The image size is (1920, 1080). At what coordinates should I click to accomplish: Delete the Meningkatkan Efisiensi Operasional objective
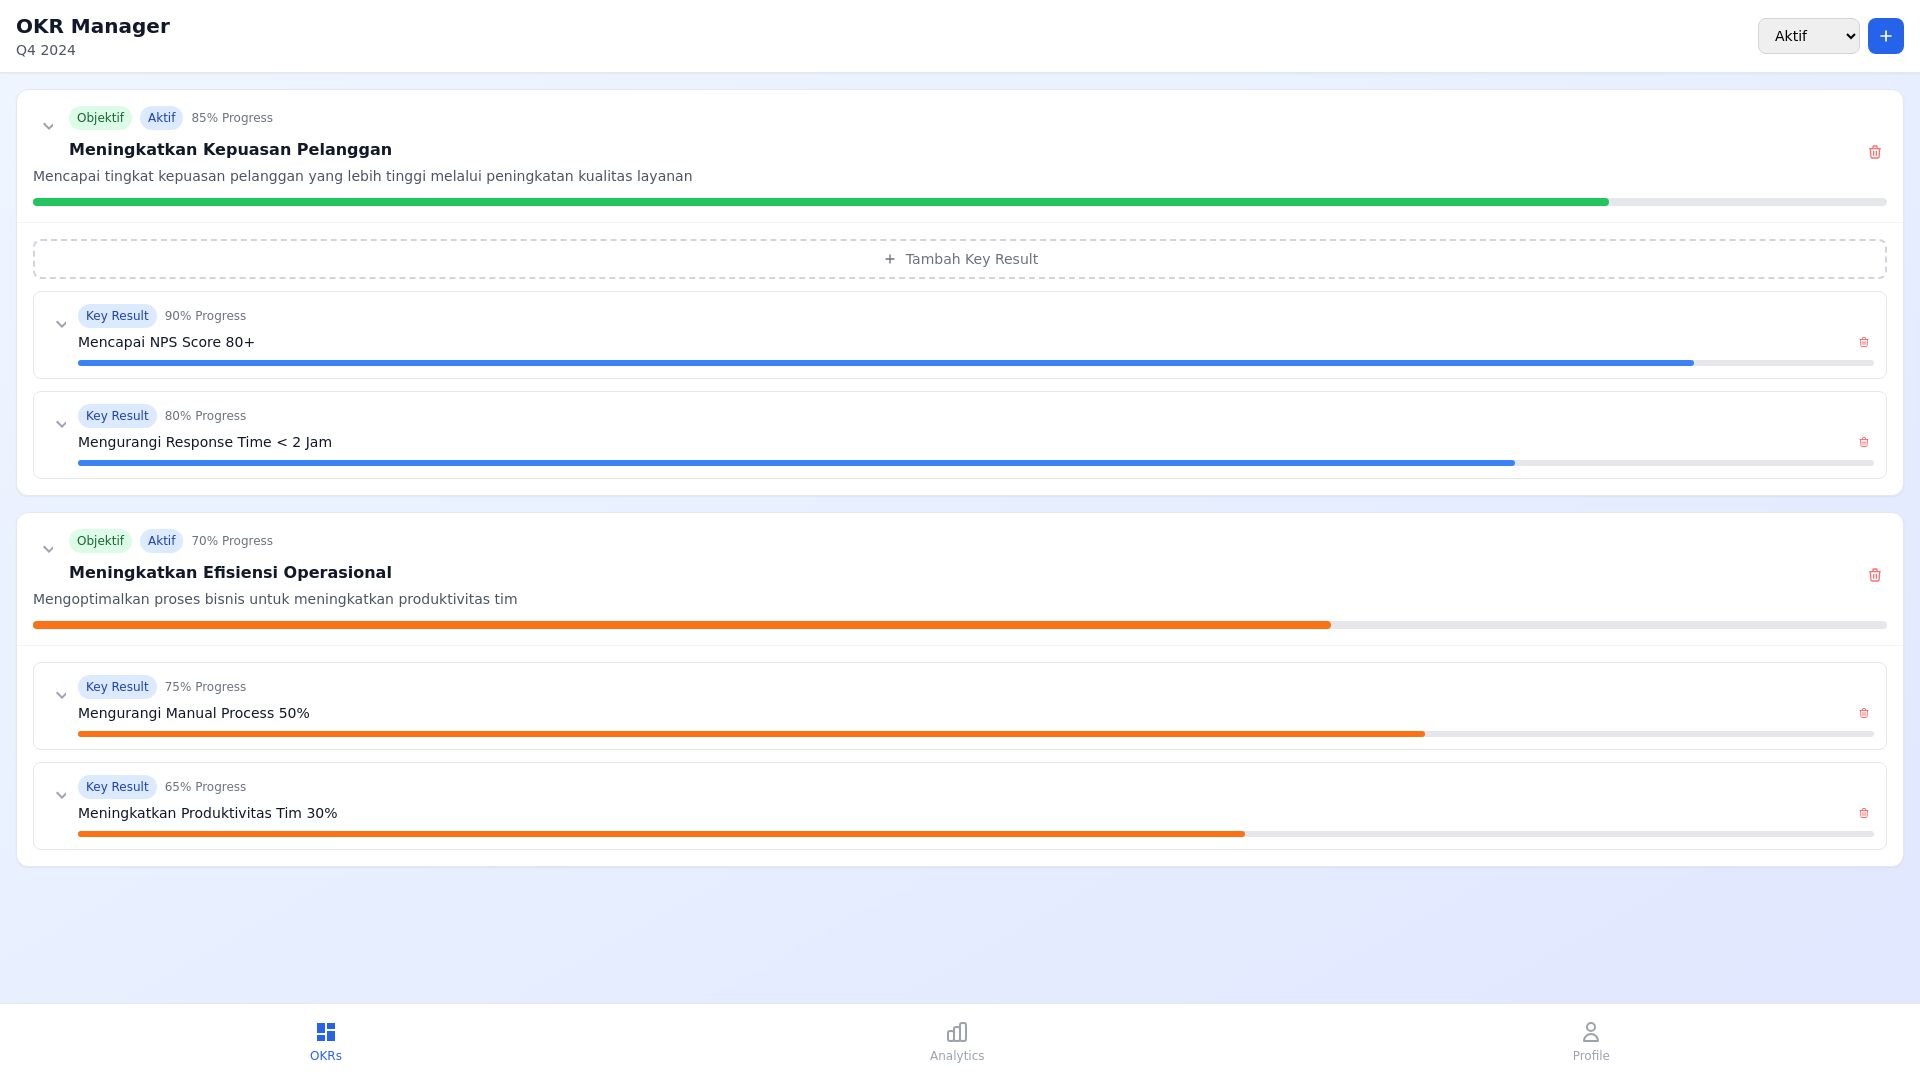(x=1875, y=575)
